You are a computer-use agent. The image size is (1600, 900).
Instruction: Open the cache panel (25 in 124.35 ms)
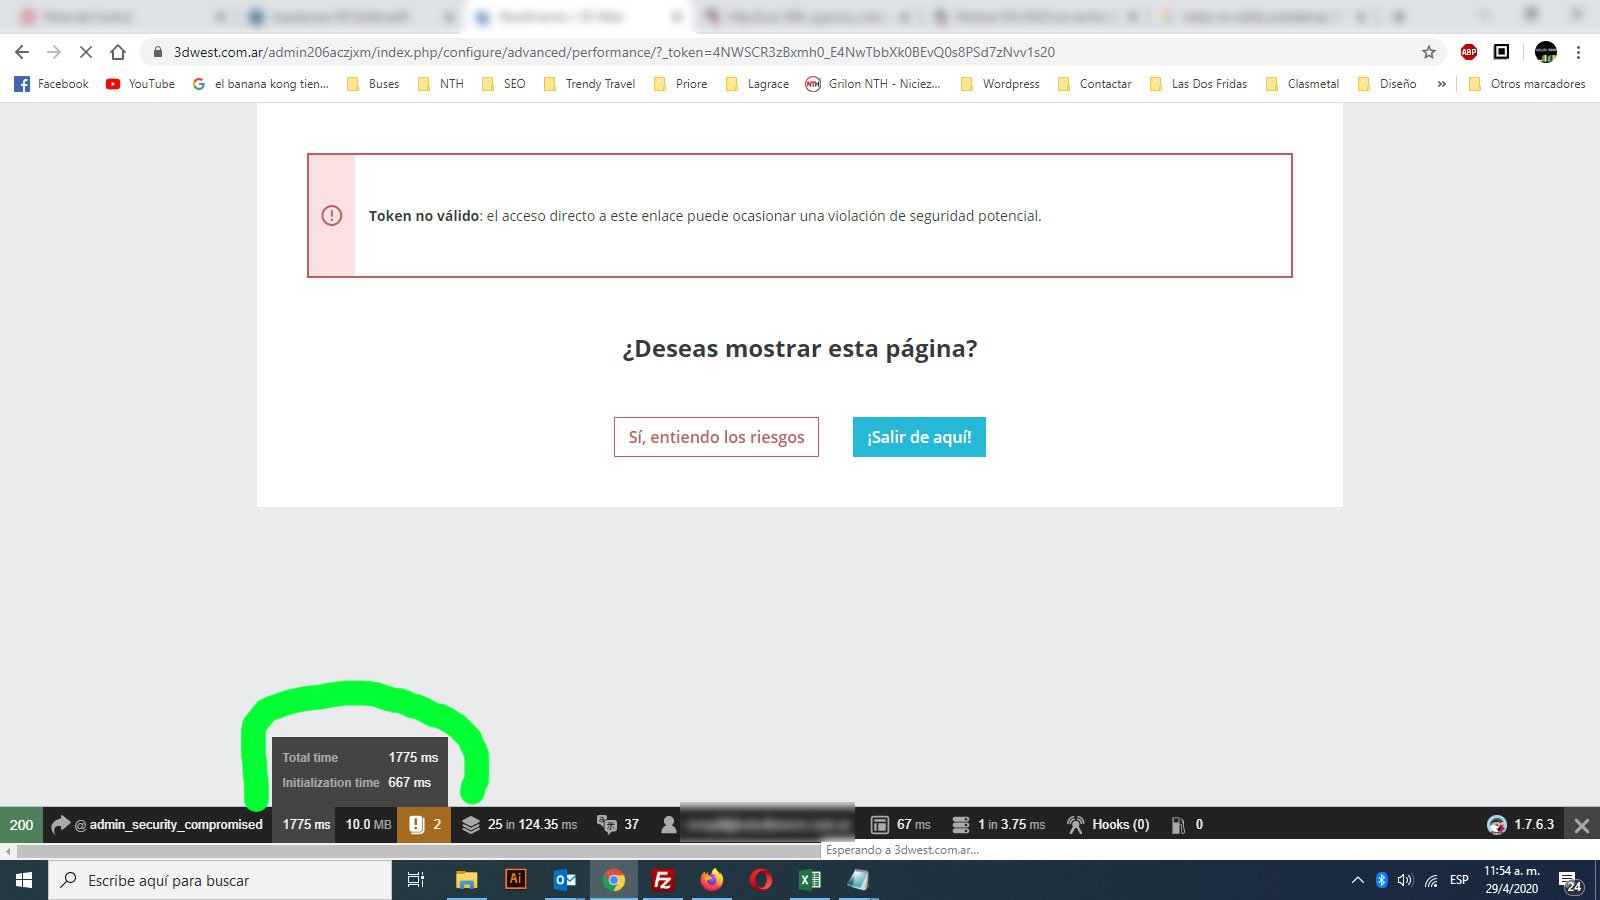(x=519, y=824)
